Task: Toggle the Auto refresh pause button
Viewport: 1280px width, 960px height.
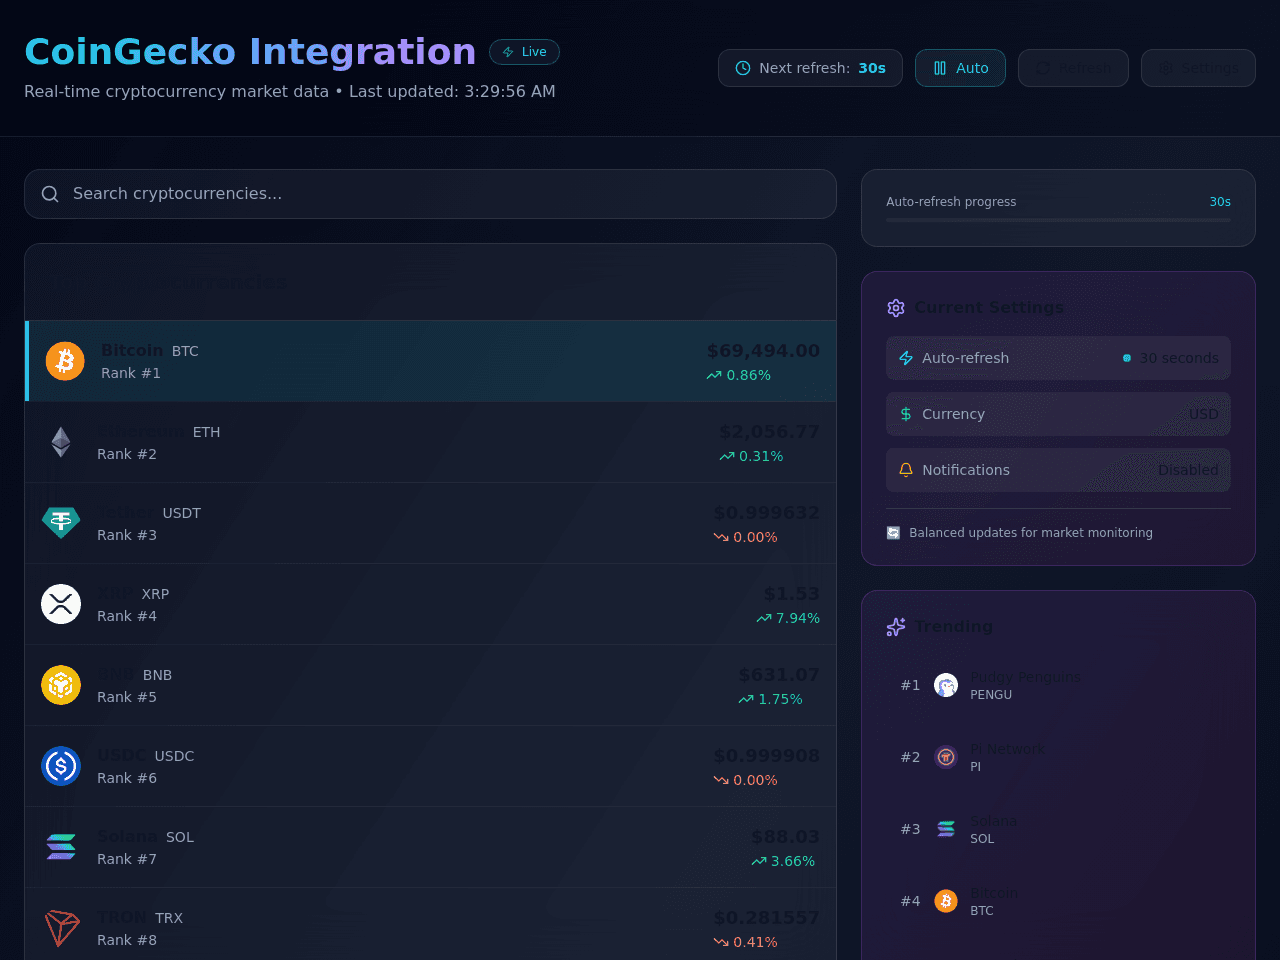Action: click(x=960, y=68)
